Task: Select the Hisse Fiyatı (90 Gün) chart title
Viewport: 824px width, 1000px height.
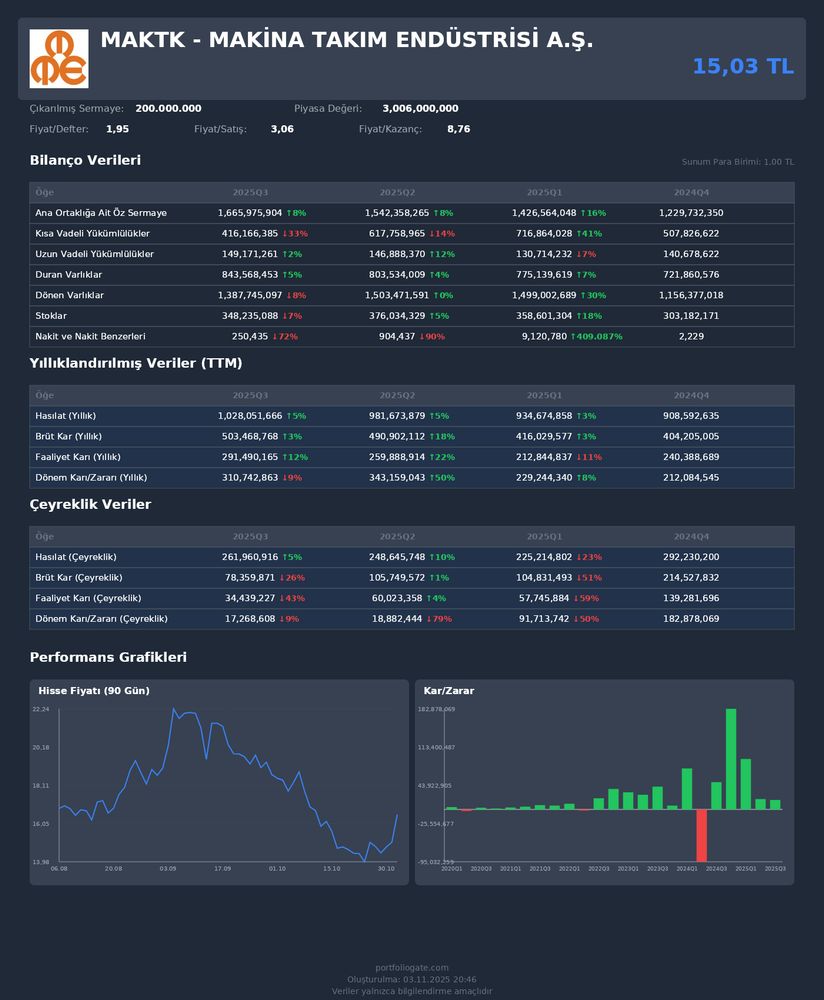Action: point(94,691)
